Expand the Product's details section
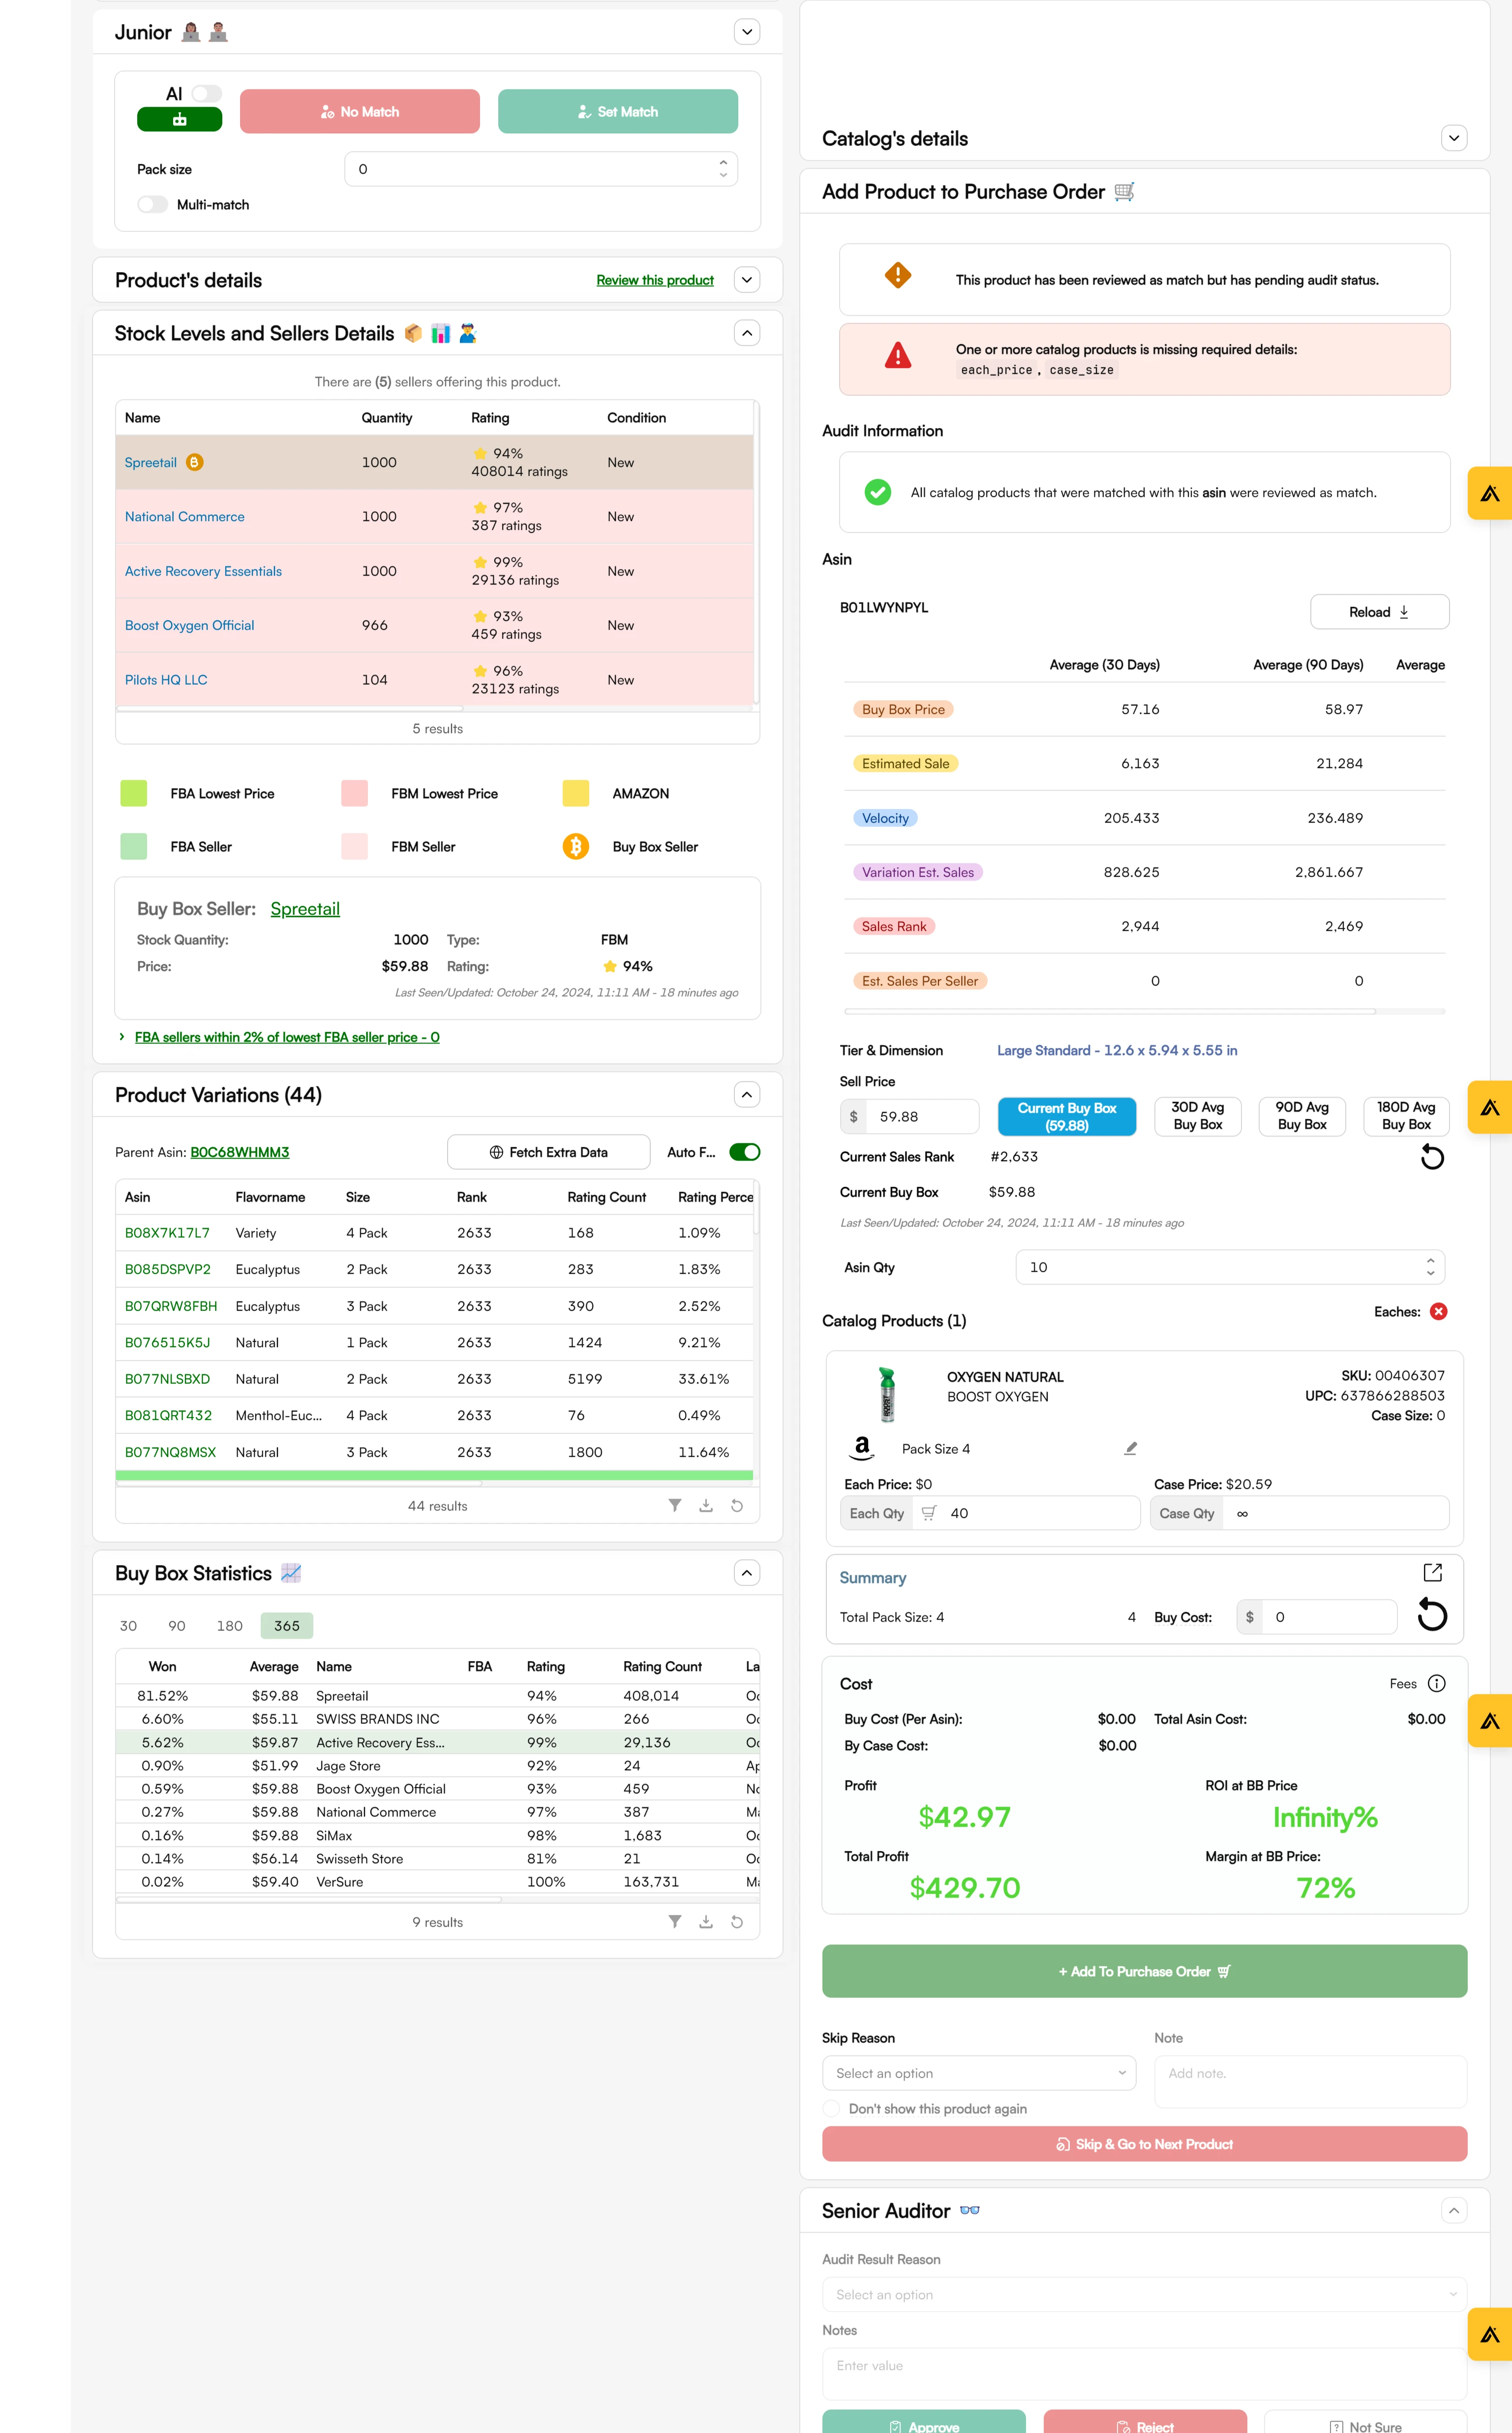Image resolution: width=1512 pixels, height=2433 pixels. pyautogui.click(x=747, y=280)
